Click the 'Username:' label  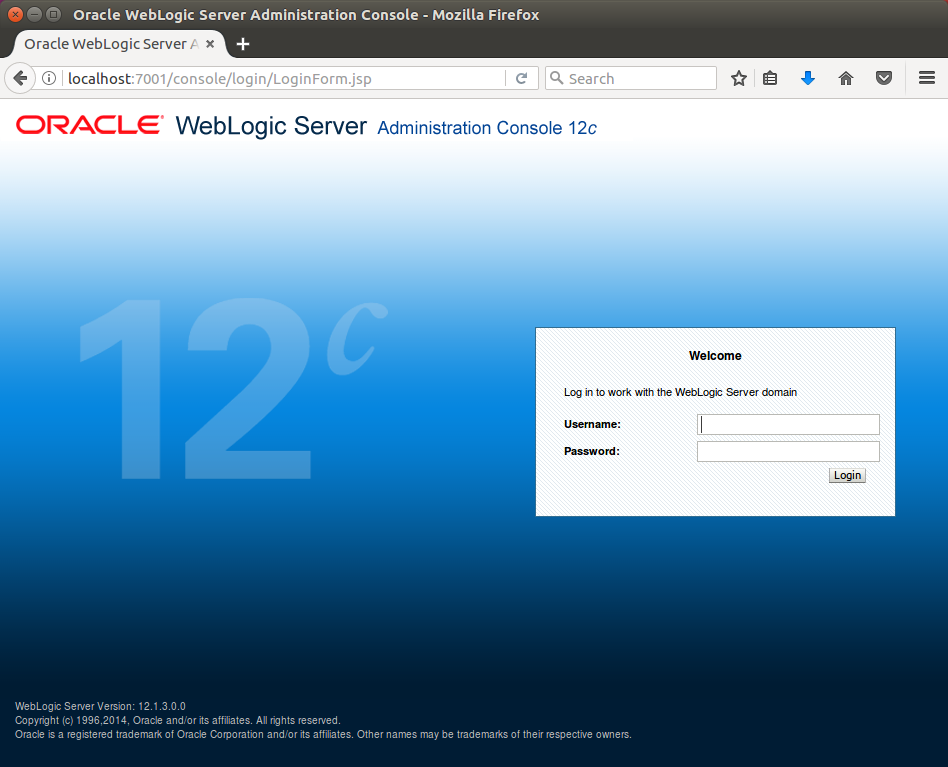592,424
